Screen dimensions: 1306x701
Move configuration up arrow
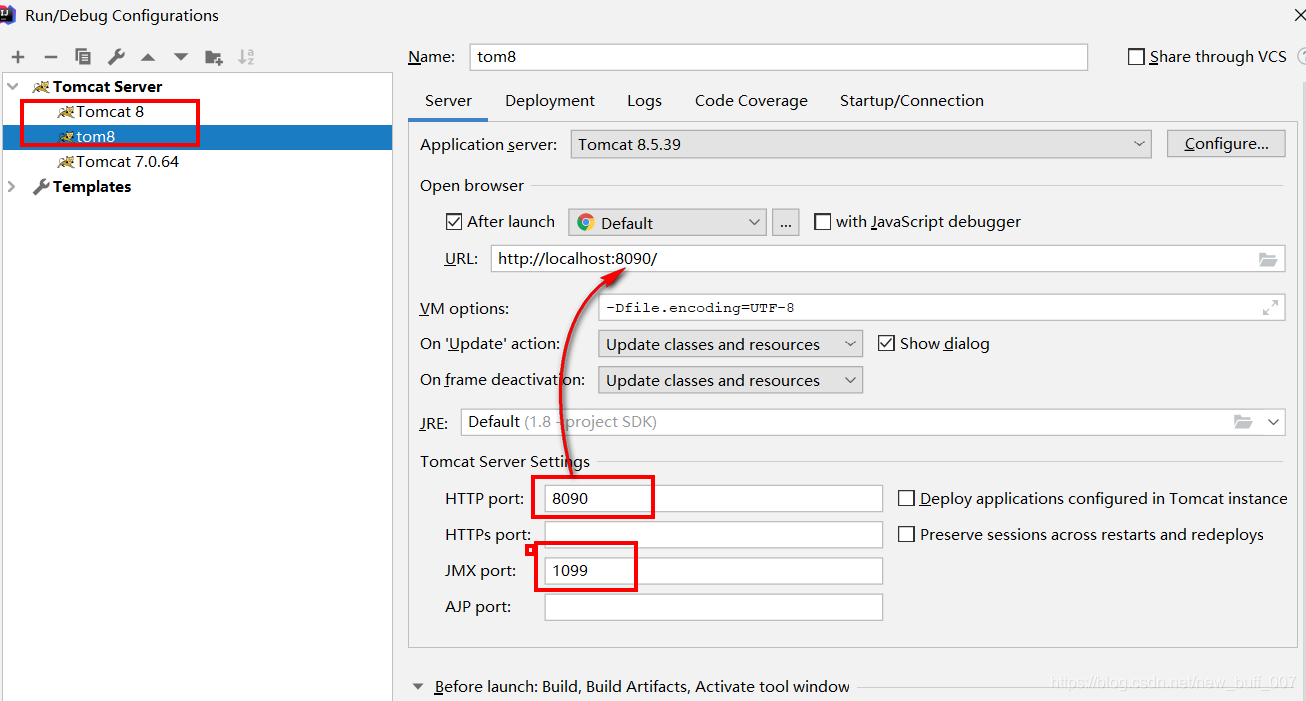(148, 57)
